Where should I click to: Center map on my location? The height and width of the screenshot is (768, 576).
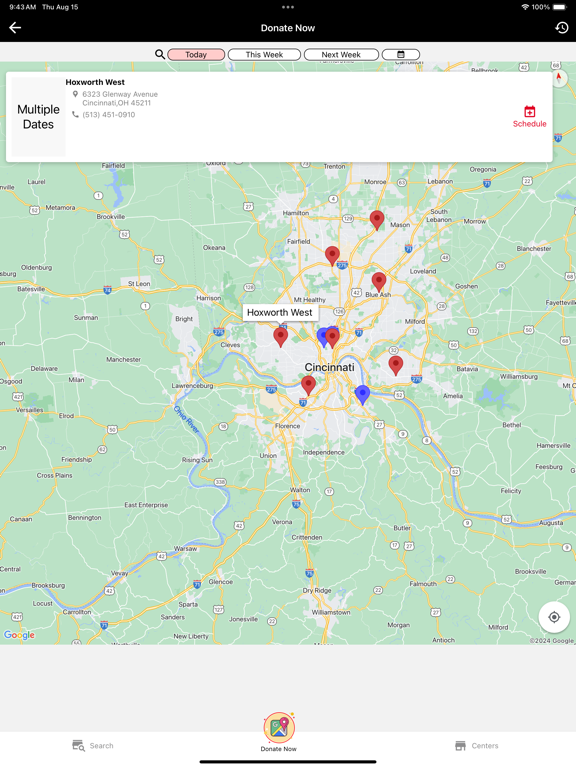point(554,617)
